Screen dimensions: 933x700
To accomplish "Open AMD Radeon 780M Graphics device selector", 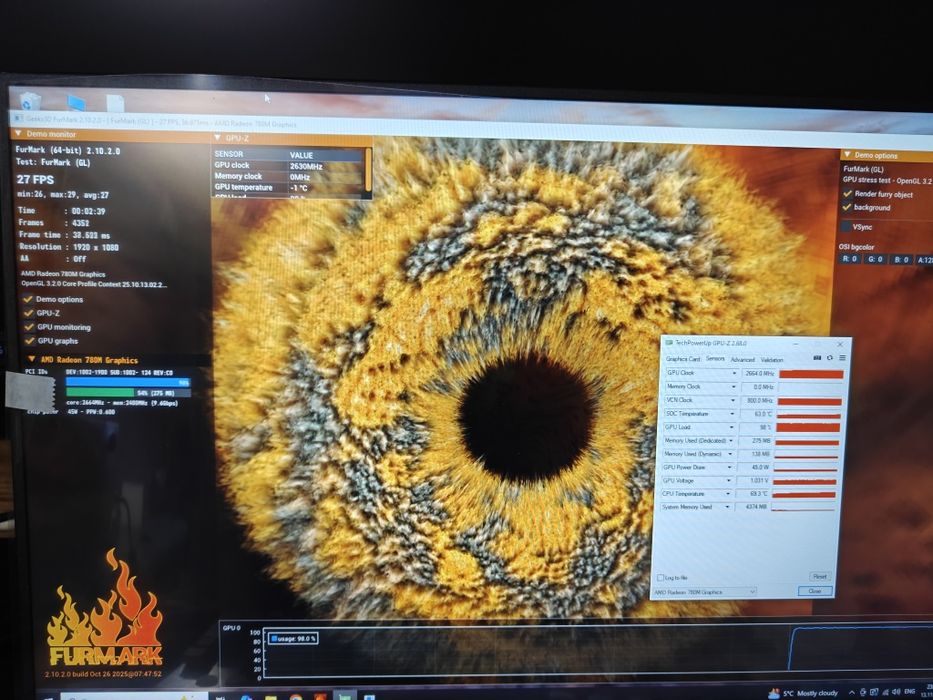I will [705, 592].
